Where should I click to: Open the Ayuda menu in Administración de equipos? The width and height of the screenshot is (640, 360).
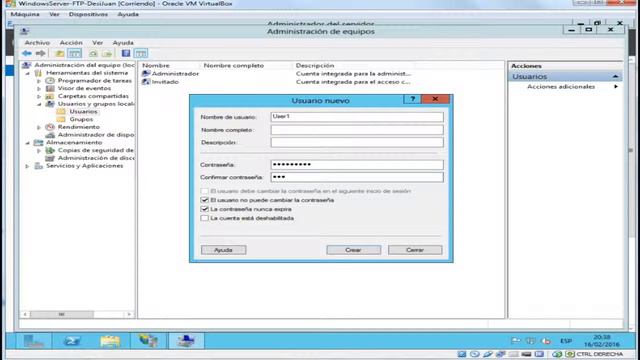[123, 42]
